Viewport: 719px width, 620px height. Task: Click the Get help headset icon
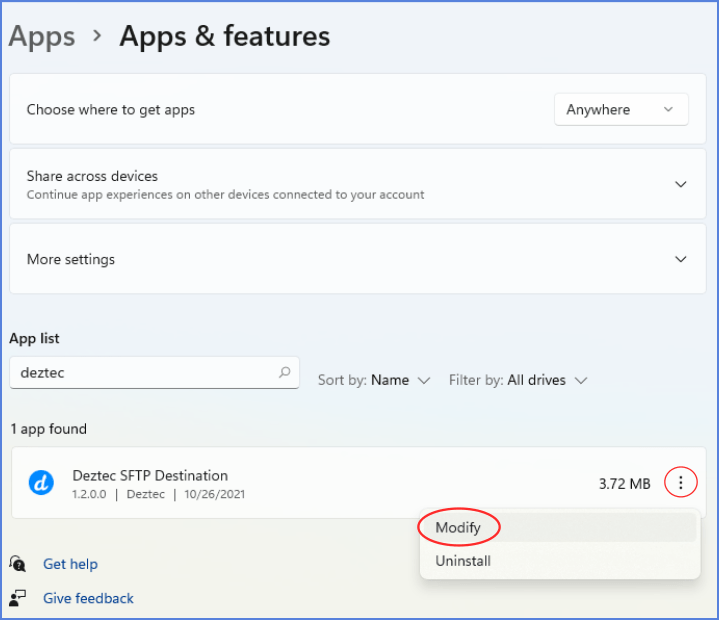pyautogui.click(x=17, y=564)
